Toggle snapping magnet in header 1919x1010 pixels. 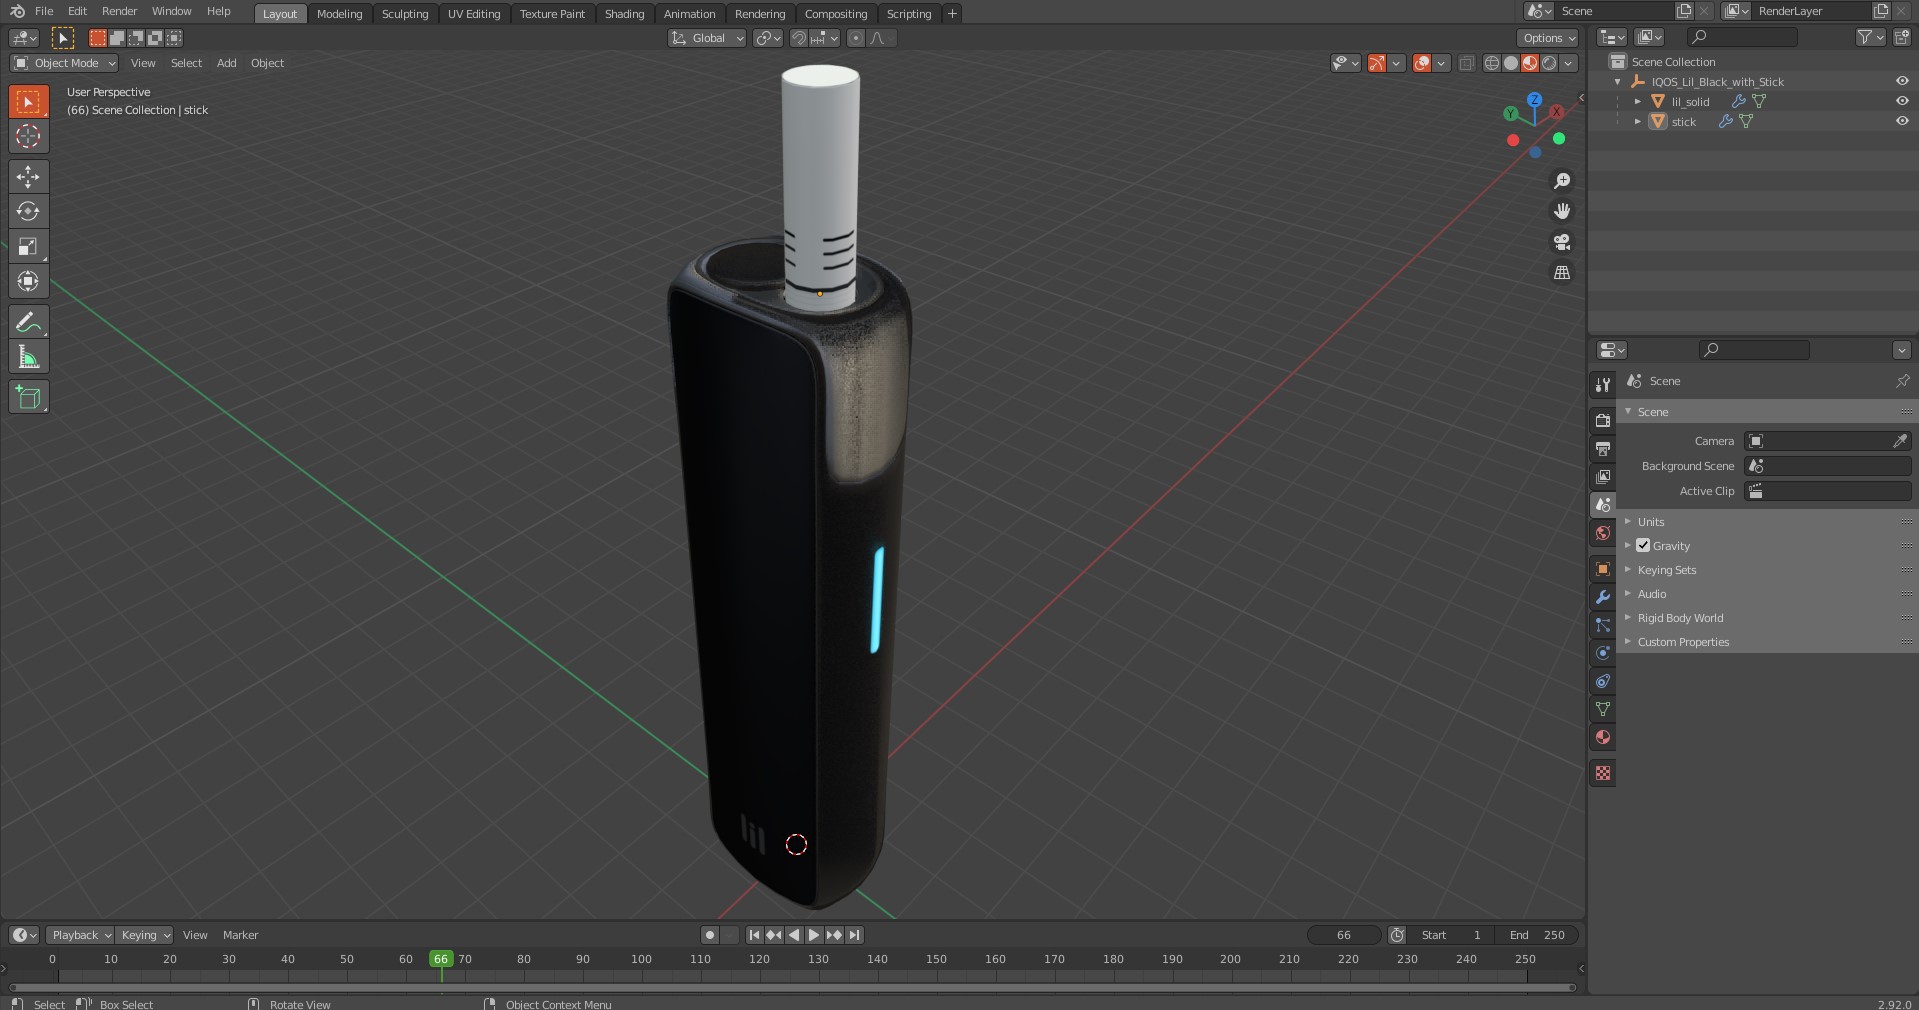[799, 38]
